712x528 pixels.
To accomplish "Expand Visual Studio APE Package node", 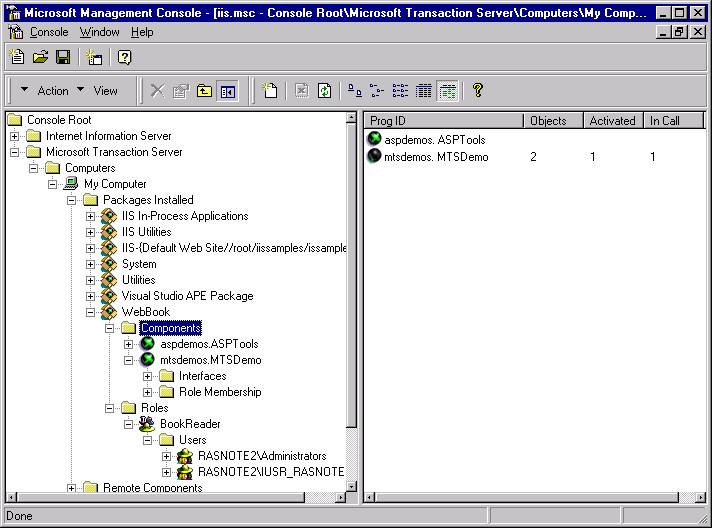I will click(90, 296).
